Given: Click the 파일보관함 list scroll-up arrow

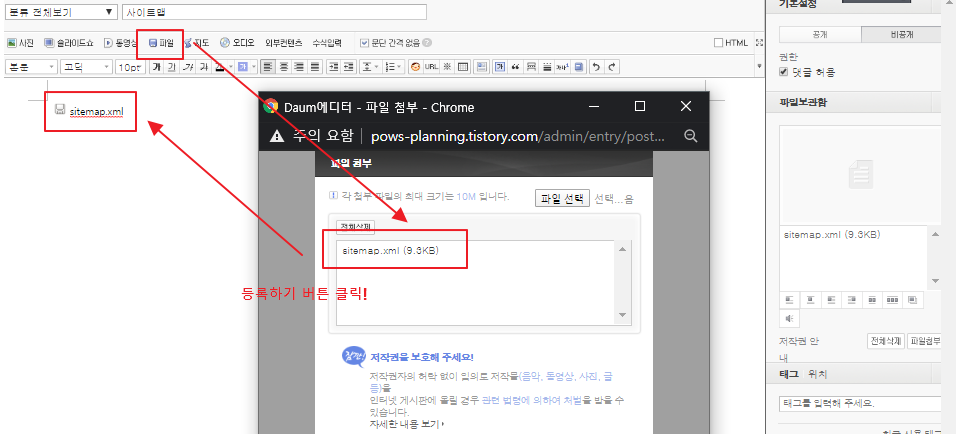Looking at the screenshot, I should click(935, 234).
